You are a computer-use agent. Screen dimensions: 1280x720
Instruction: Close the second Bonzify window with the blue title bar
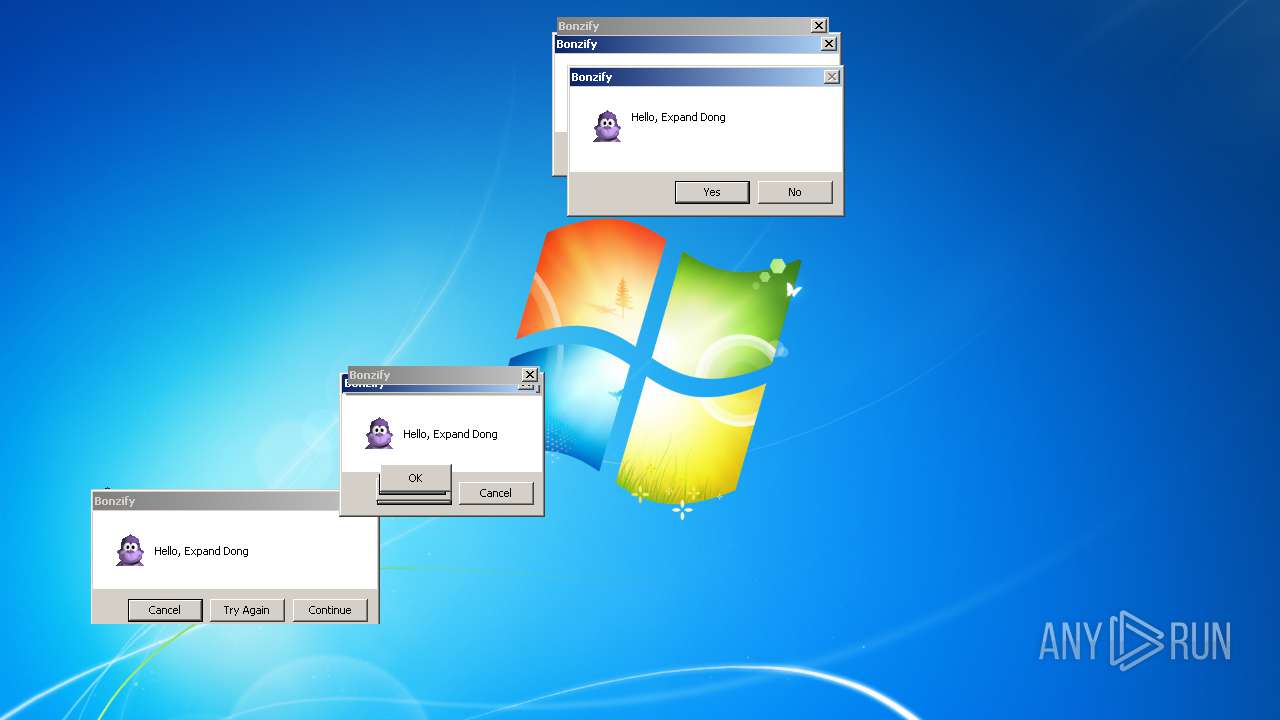point(829,44)
